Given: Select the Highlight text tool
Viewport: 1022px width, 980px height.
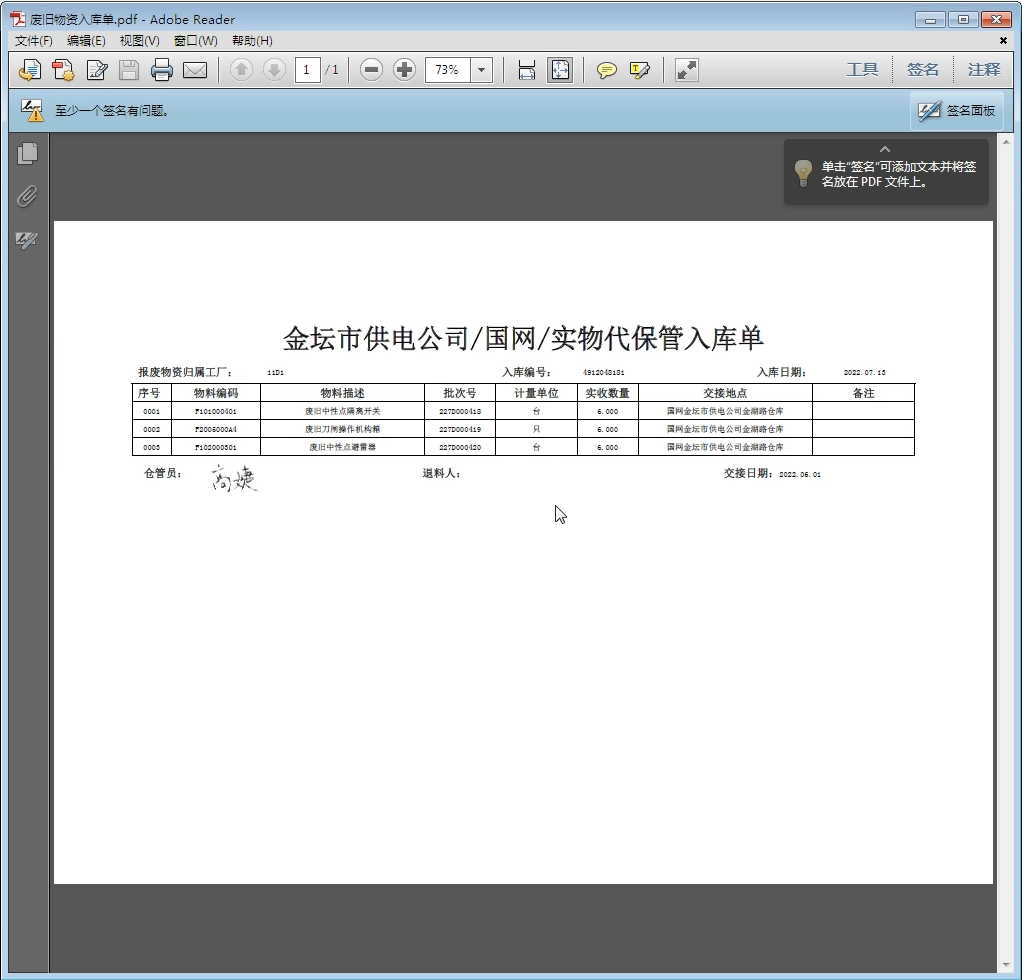Looking at the screenshot, I should (640, 70).
